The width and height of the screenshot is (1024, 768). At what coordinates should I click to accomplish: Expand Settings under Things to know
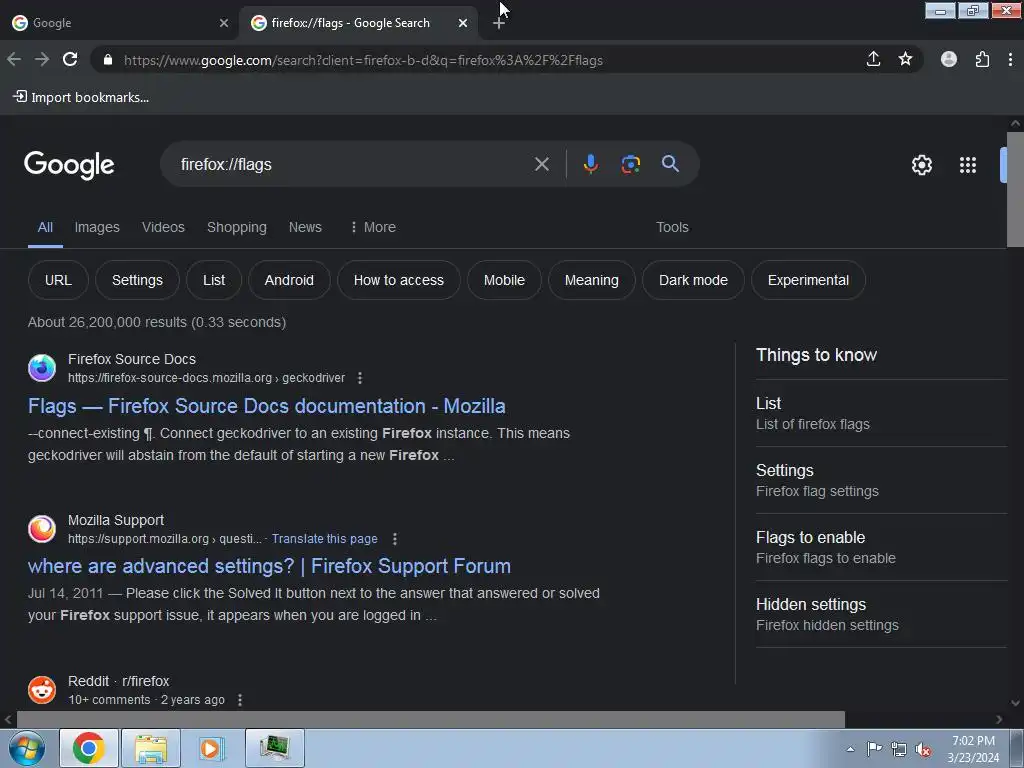pyautogui.click(x=881, y=480)
